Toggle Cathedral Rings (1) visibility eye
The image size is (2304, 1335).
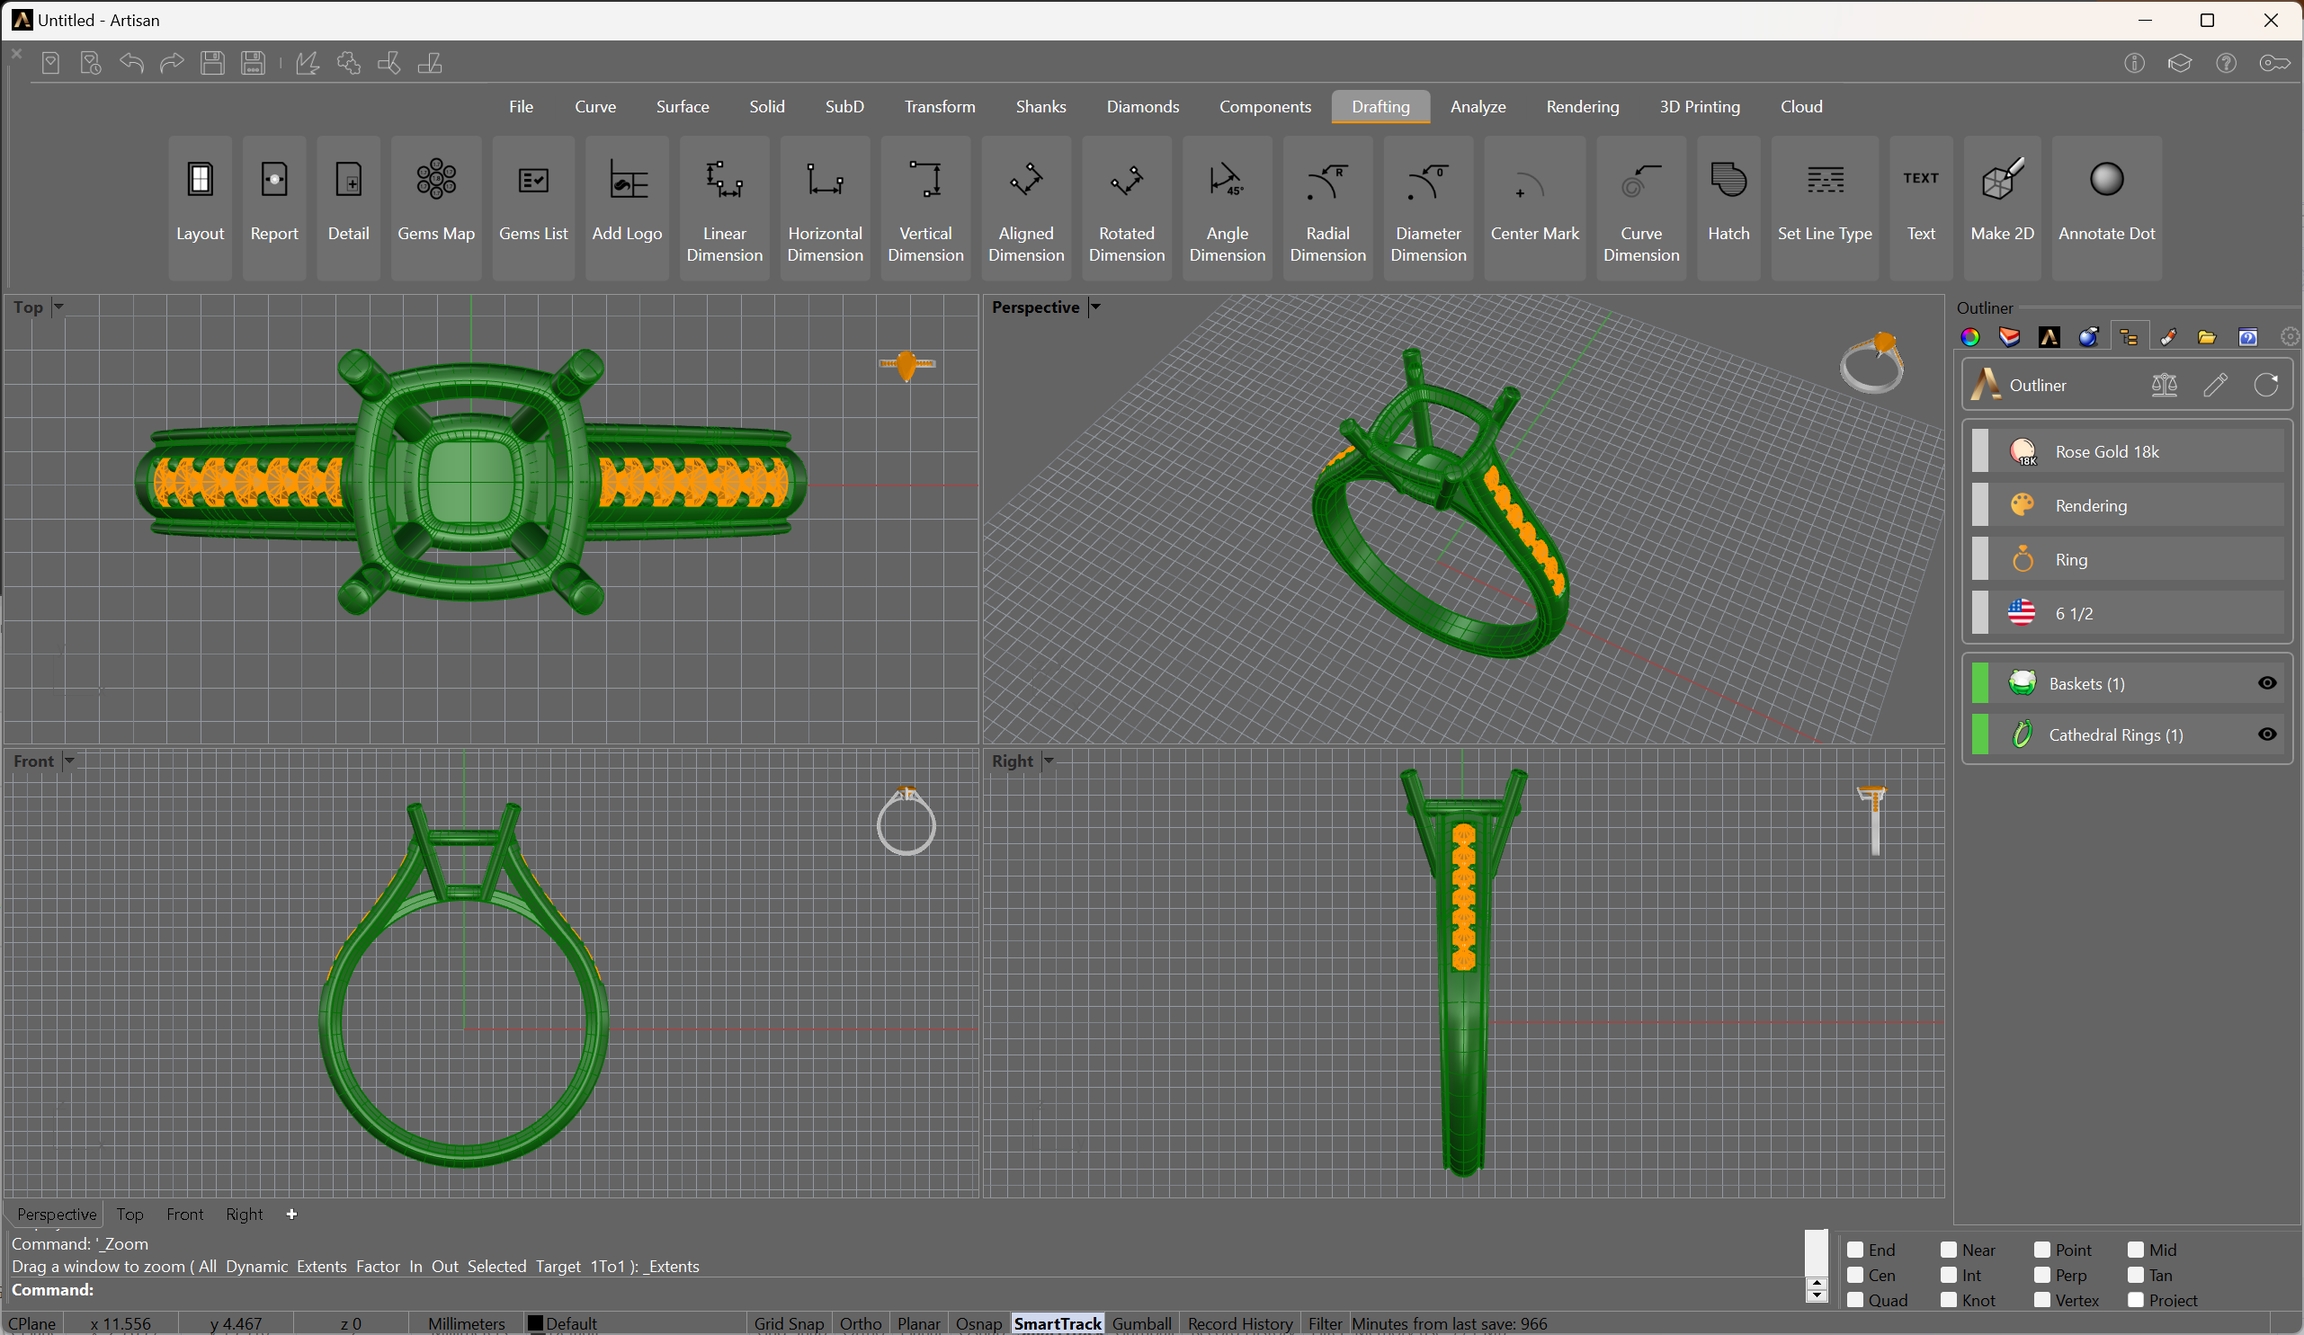[x=2267, y=734]
